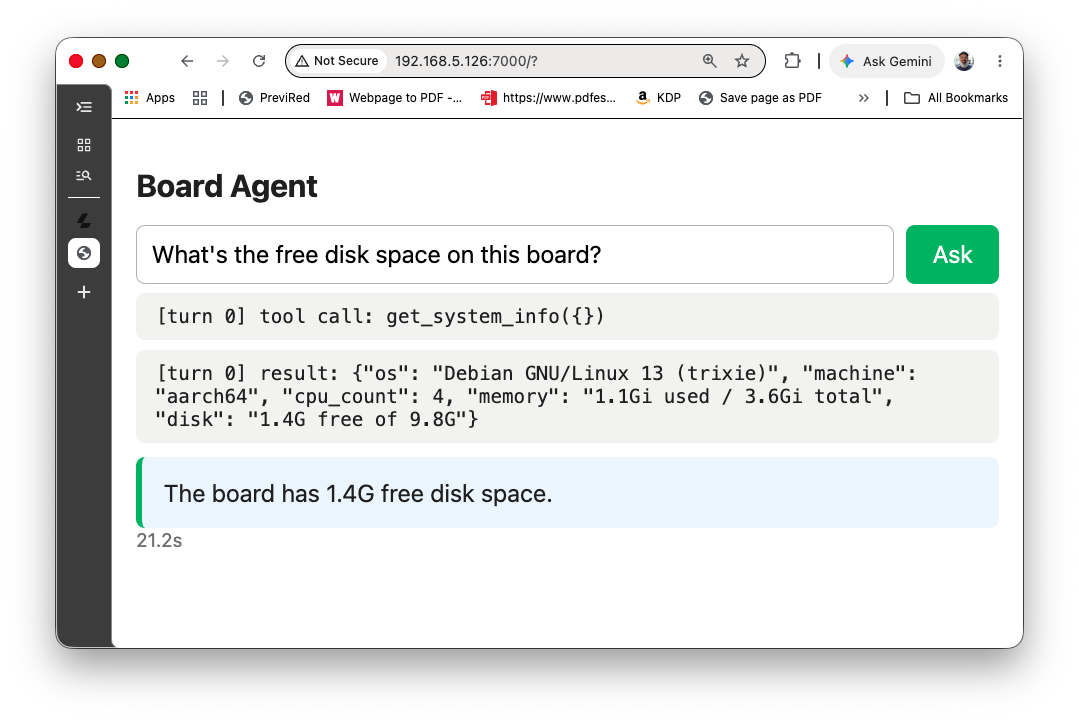Image resolution: width=1079 pixels, height=722 pixels.
Task: Open the KDP bookmark
Action: pos(659,98)
